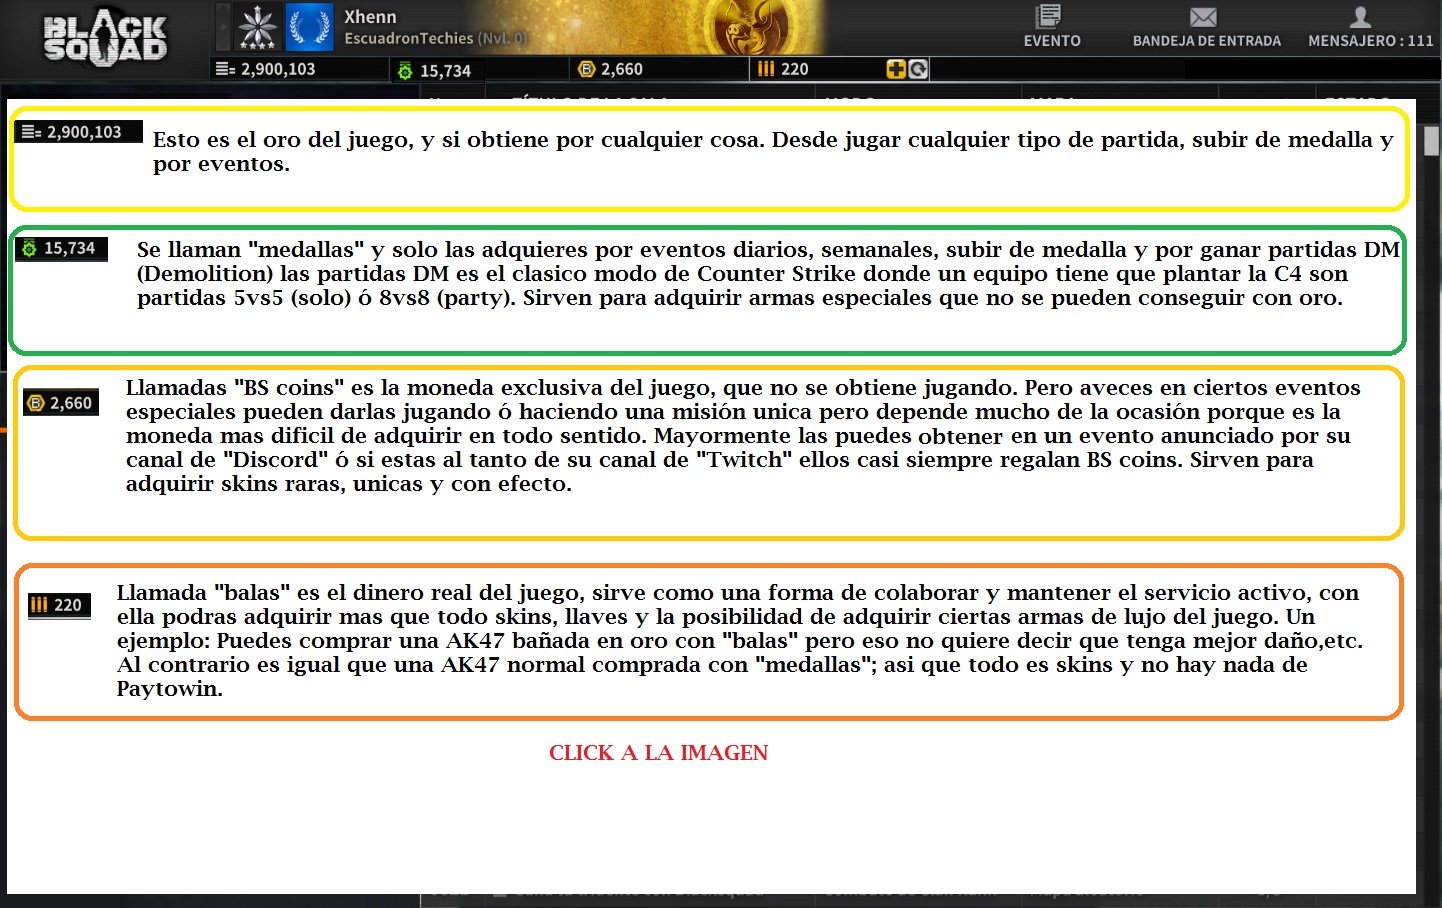This screenshot has width=1442, height=908.
Task: Follow the red CLICK A LA IMAGEN link
Action: tap(658, 753)
